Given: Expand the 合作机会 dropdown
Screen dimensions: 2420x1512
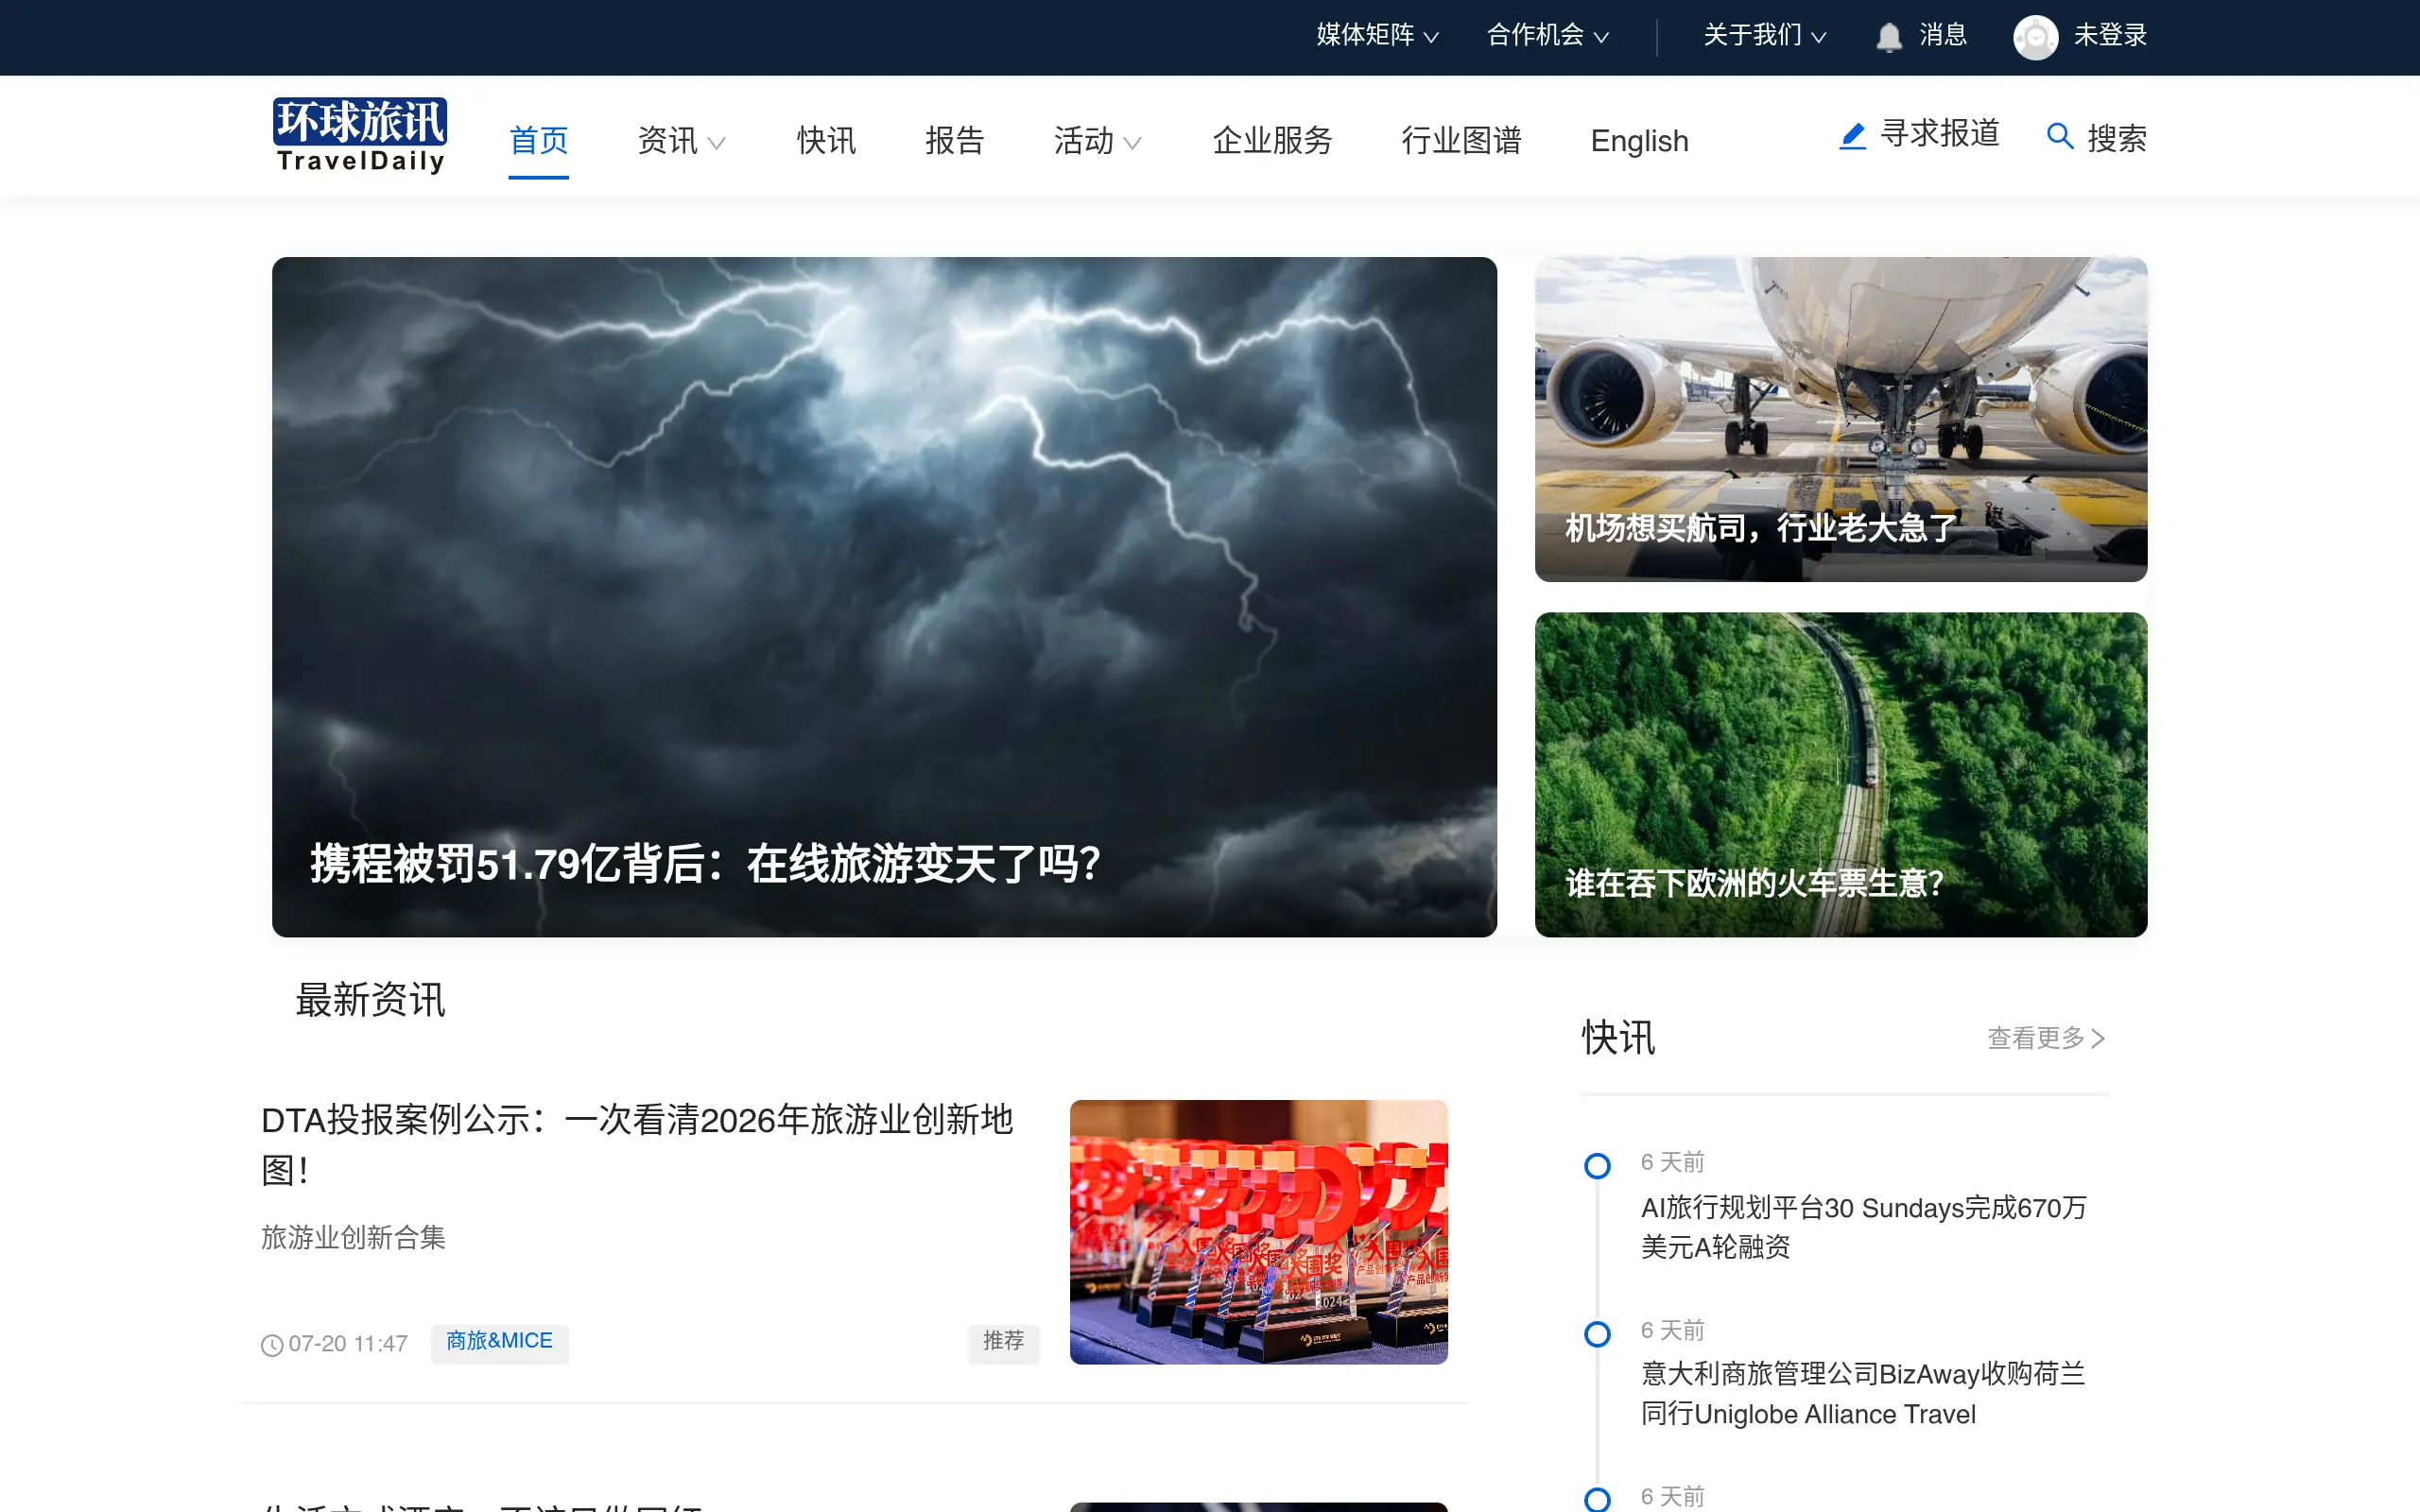Looking at the screenshot, I should point(1547,35).
